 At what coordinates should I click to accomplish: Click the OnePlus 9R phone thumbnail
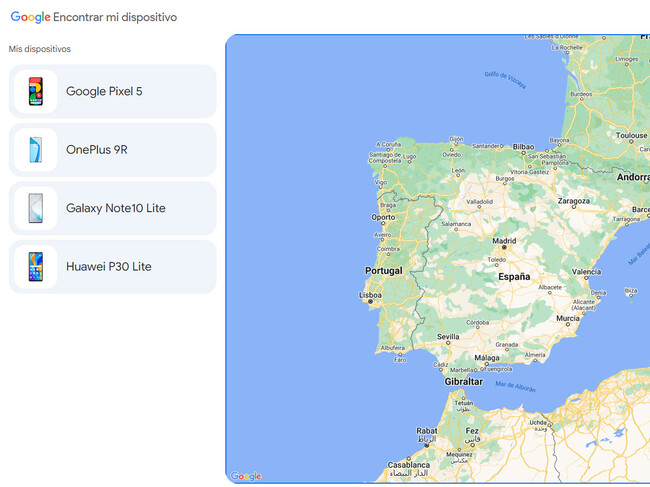pyautogui.click(x=36, y=150)
